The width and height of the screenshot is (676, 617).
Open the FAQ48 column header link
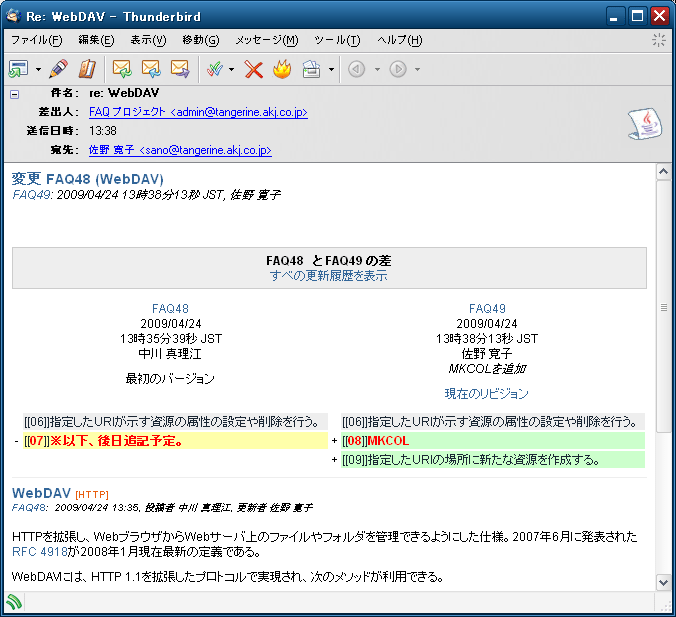pos(170,309)
